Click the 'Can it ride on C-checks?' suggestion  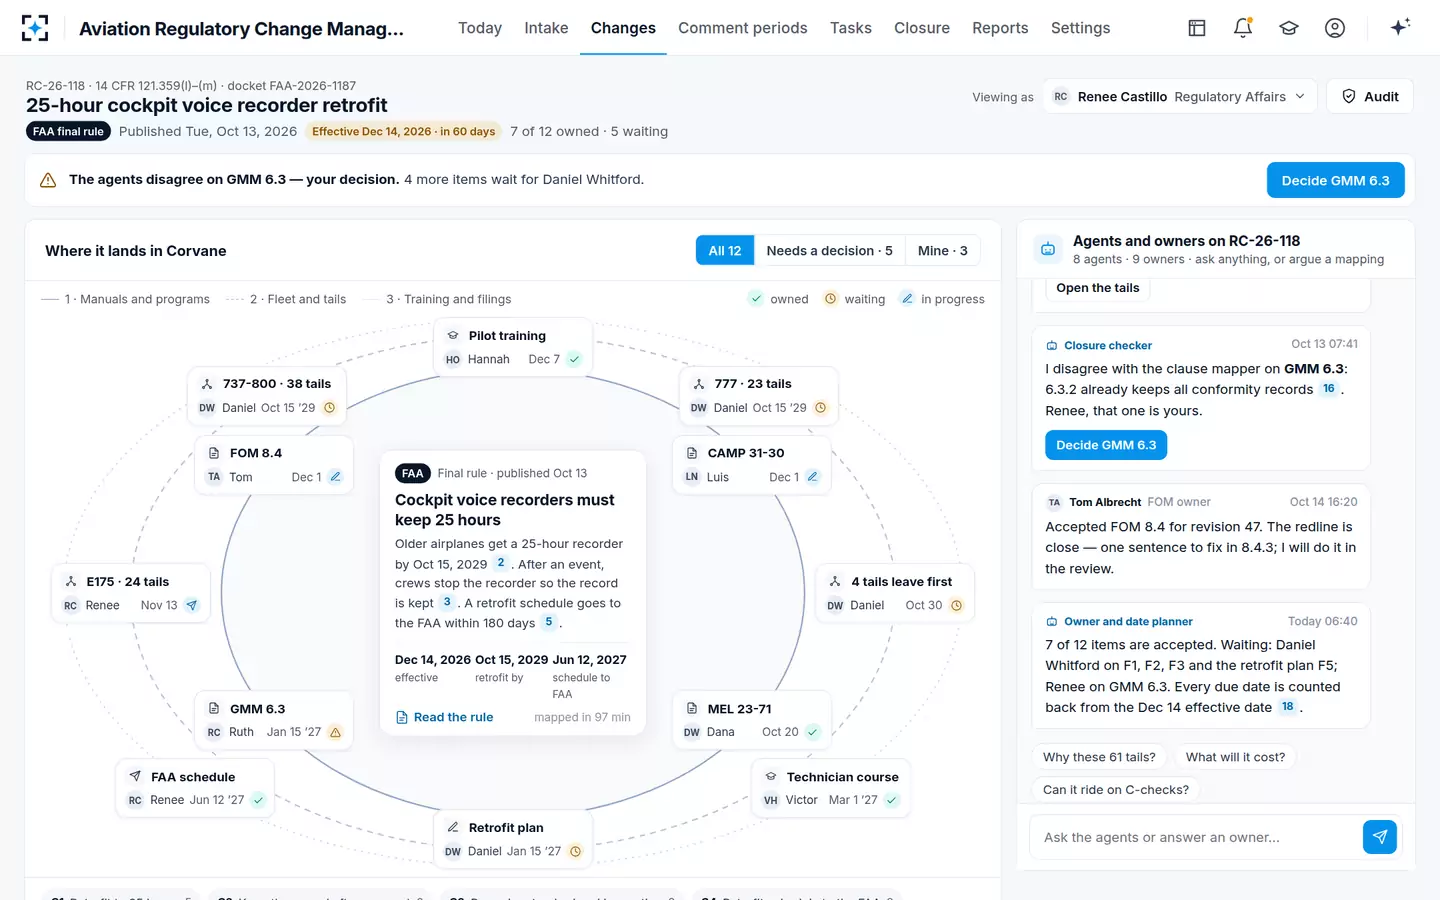[x=1116, y=789]
